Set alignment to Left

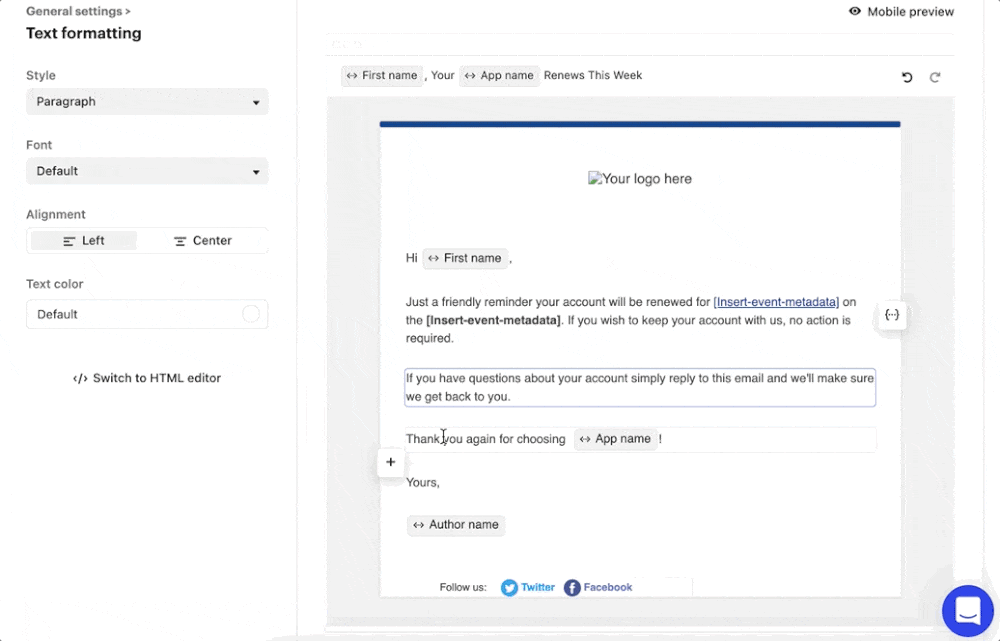tap(84, 241)
